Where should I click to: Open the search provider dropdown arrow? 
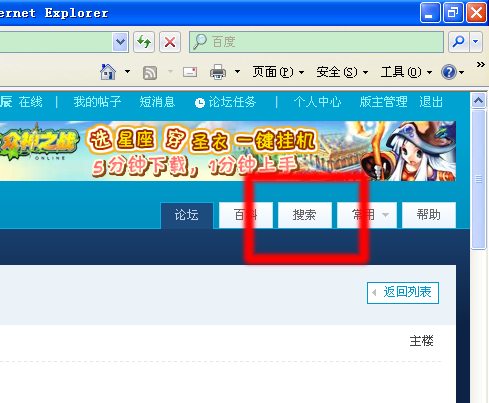[476, 42]
